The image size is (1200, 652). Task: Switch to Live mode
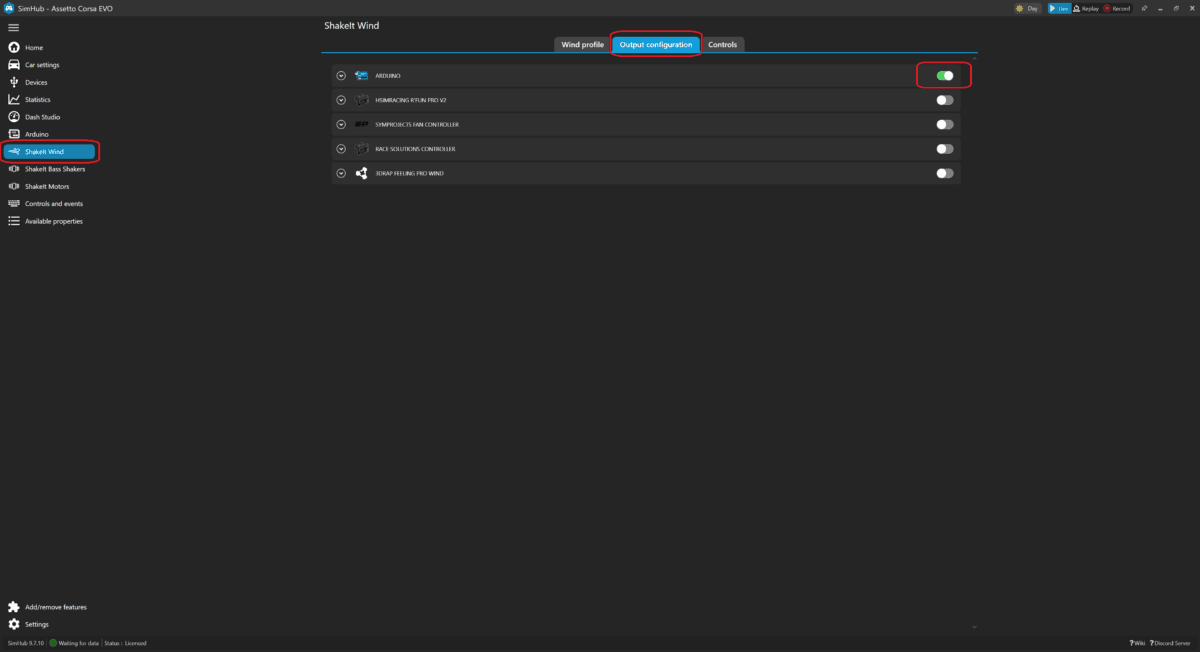click(x=1059, y=8)
